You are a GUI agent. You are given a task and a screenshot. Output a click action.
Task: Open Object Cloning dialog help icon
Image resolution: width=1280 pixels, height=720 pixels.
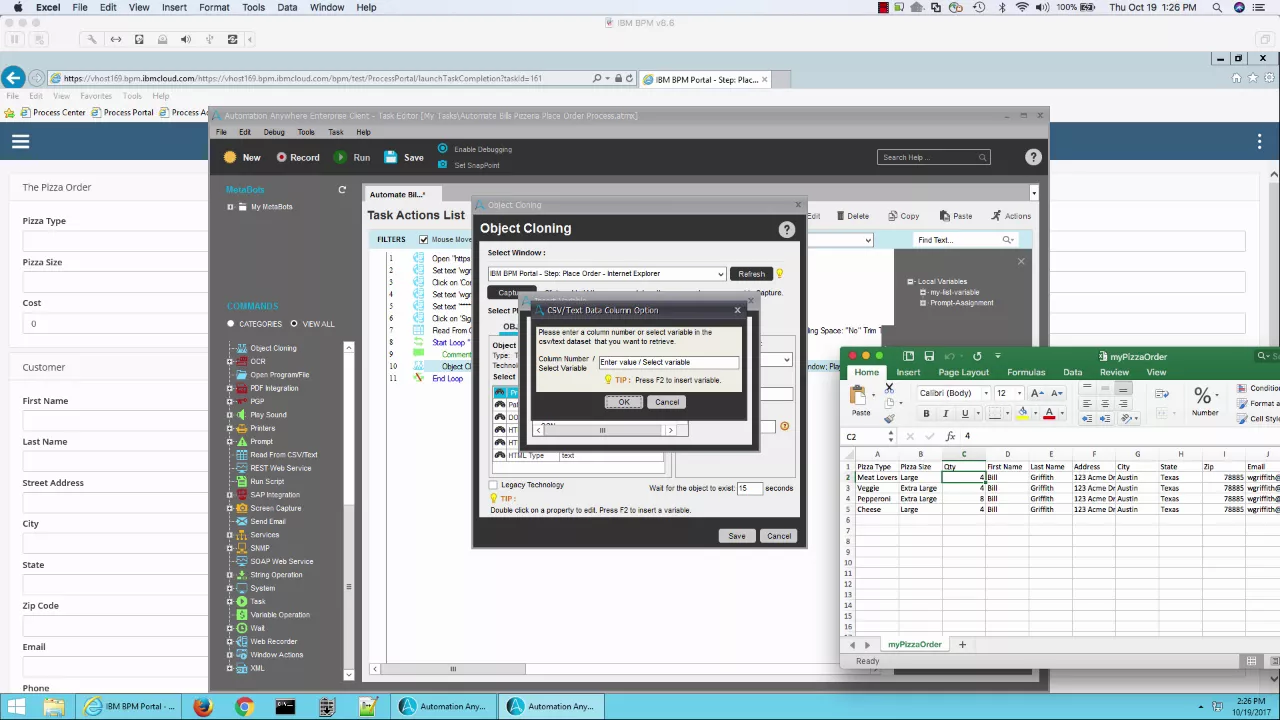click(787, 229)
